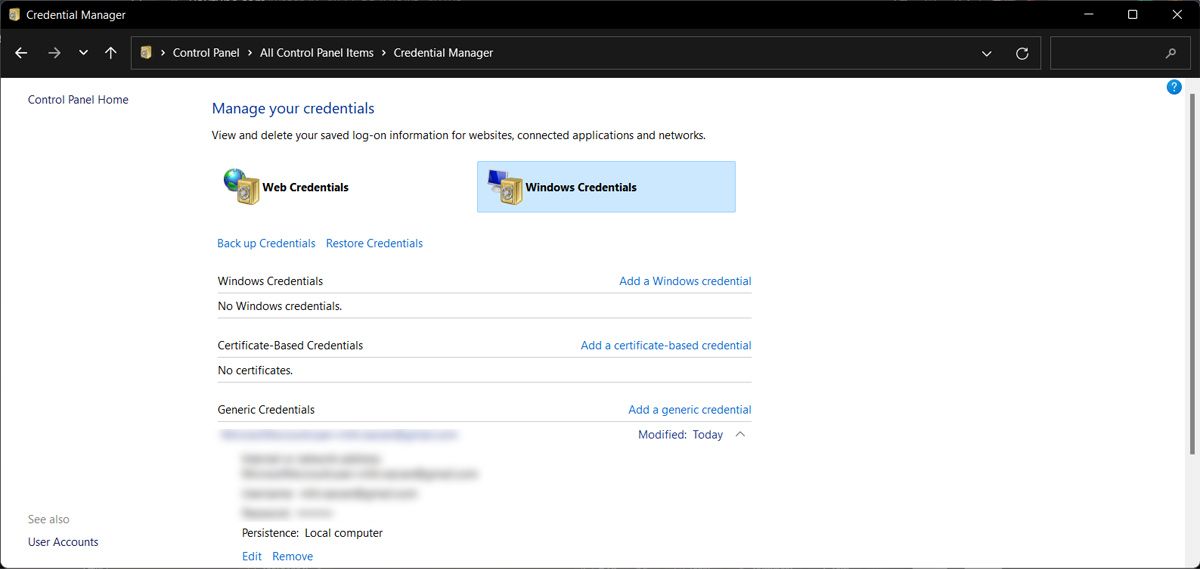The image size is (1200, 569).
Task: Click the Windows Credentials safe icon
Action: click(504, 186)
